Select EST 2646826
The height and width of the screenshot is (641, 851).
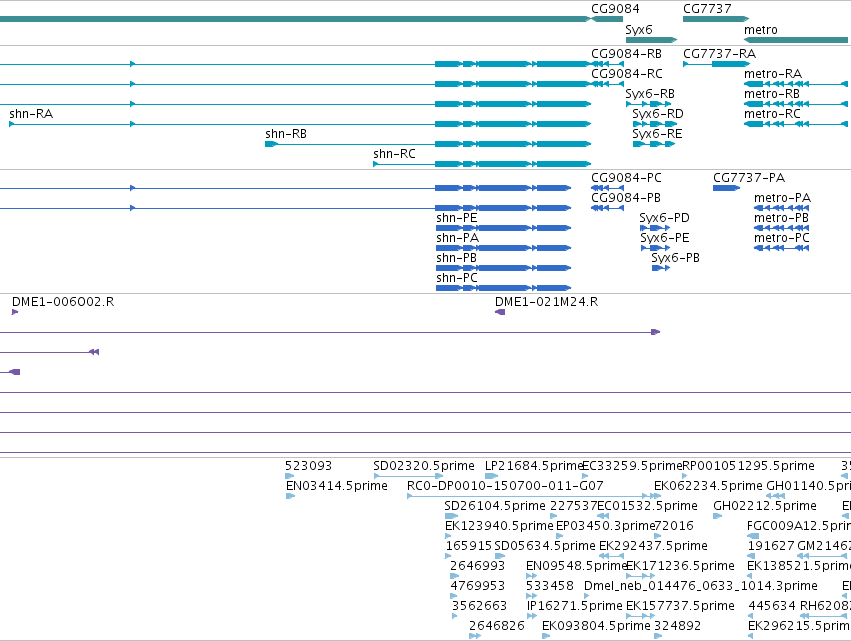(x=475, y=636)
